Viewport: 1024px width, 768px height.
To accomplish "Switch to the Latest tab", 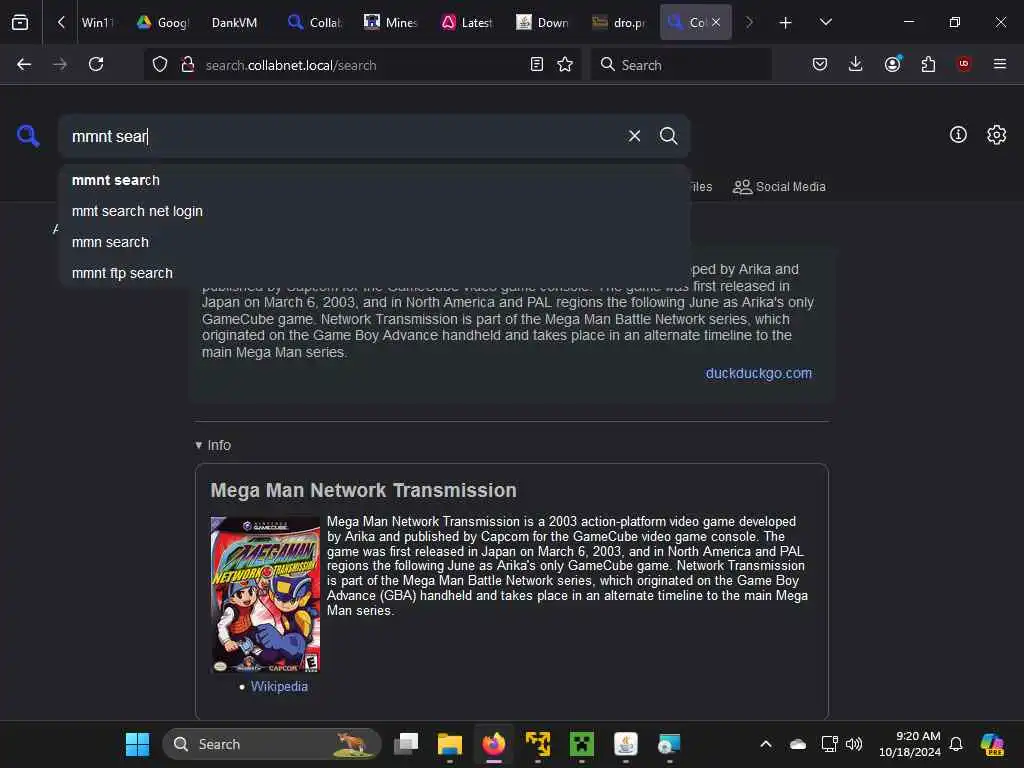I will tap(466, 23).
